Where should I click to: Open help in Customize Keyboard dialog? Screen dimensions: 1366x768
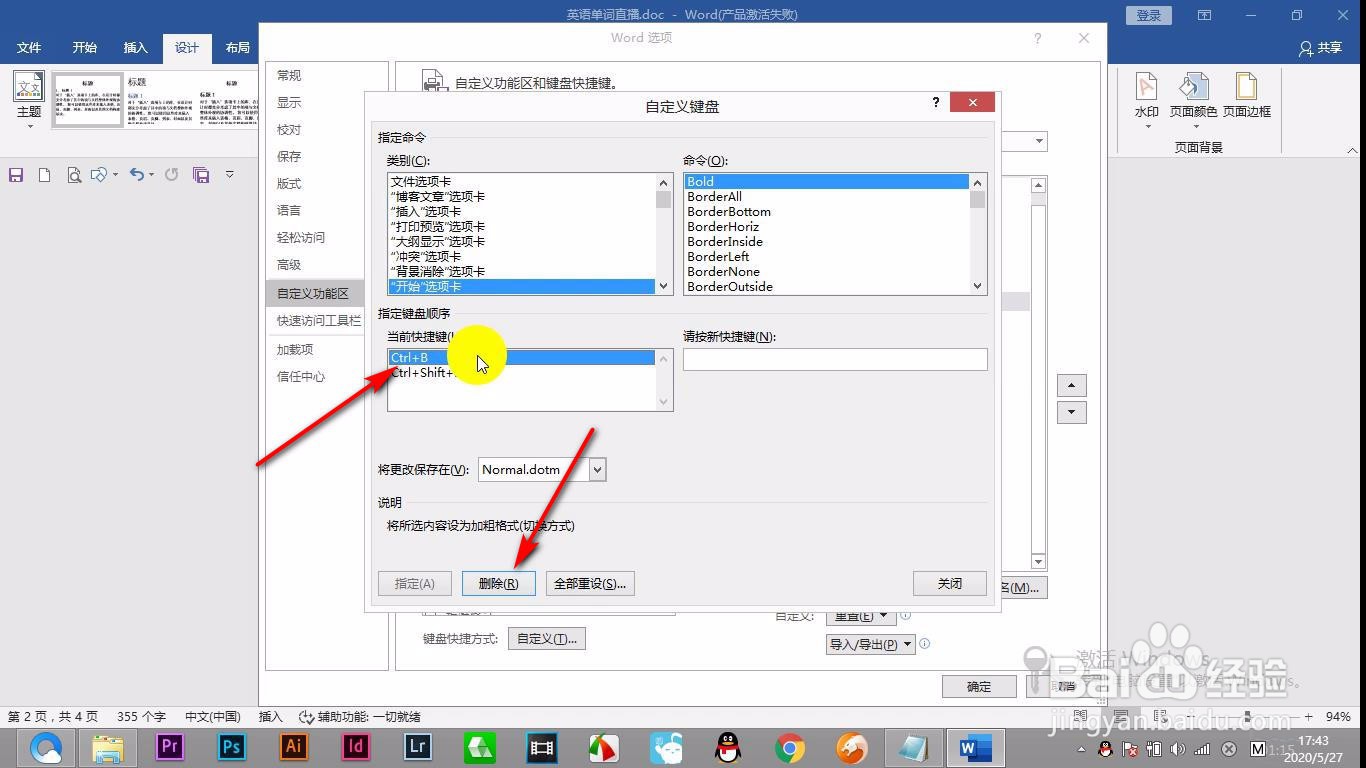(x=936, y=102)
